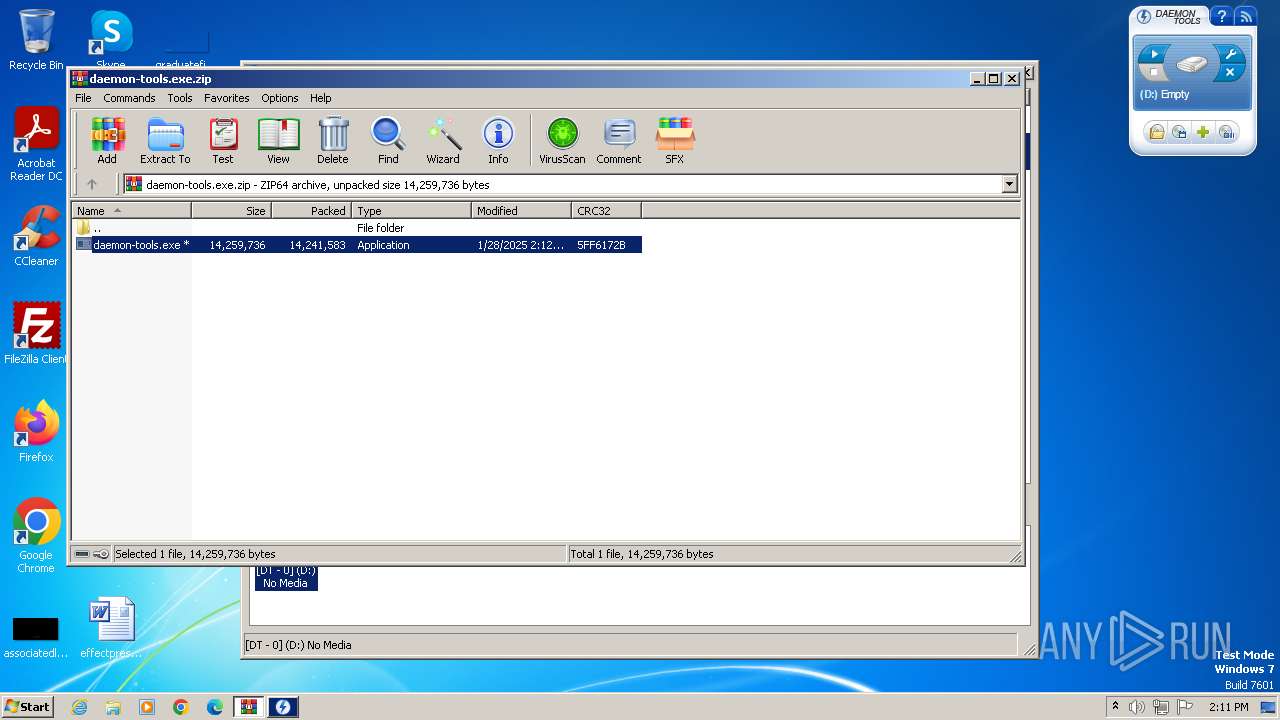The height and width of the screenshot is (720, 1280).
Task: Select Acrobat Reader DC desktop icon
Action: pyautogui.click(x=36, y=144)
